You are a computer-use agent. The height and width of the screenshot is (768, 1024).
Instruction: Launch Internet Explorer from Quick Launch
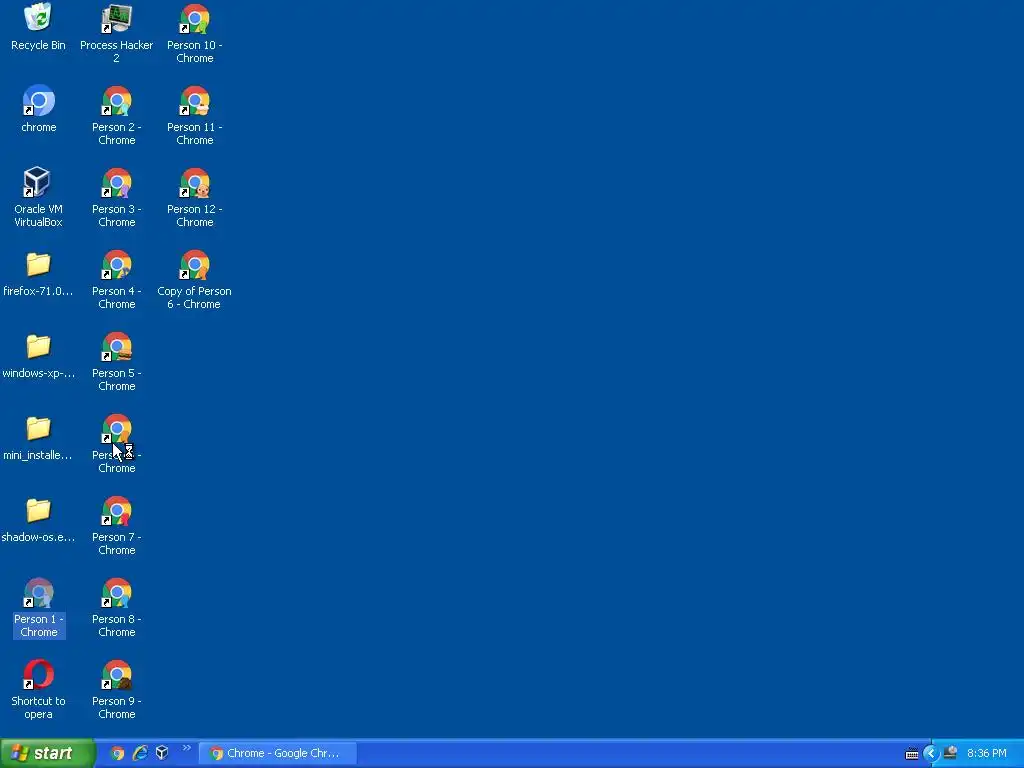tap(140, 753)
